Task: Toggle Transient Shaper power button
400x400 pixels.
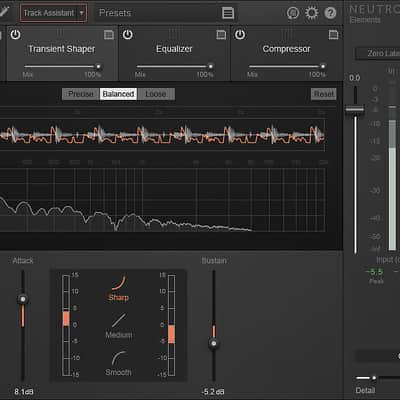Action: click(15, 34)
